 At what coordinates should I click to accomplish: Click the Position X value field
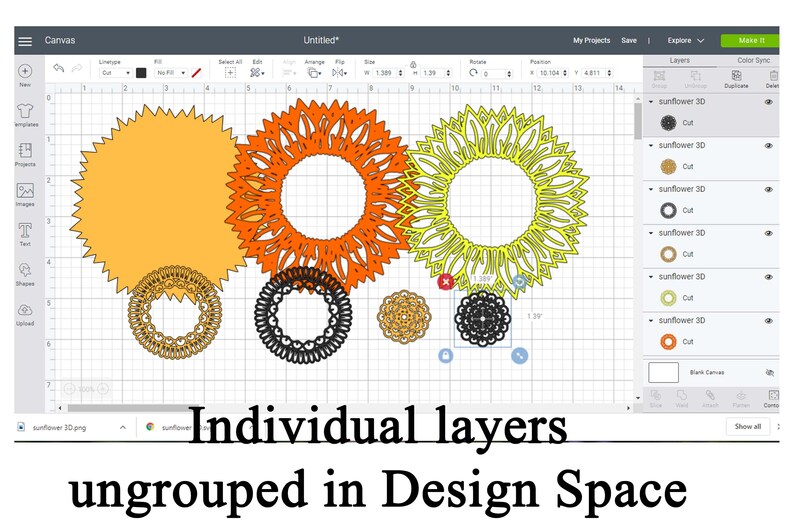[552, 73]
